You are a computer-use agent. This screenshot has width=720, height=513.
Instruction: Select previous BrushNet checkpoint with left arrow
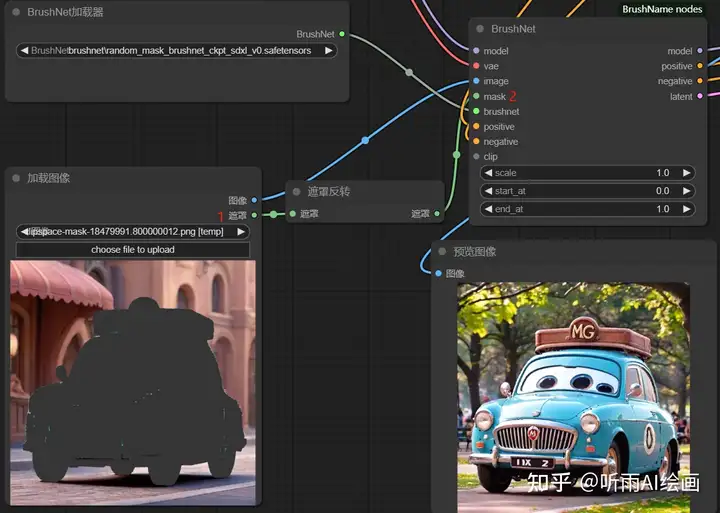tap(24, 51)
